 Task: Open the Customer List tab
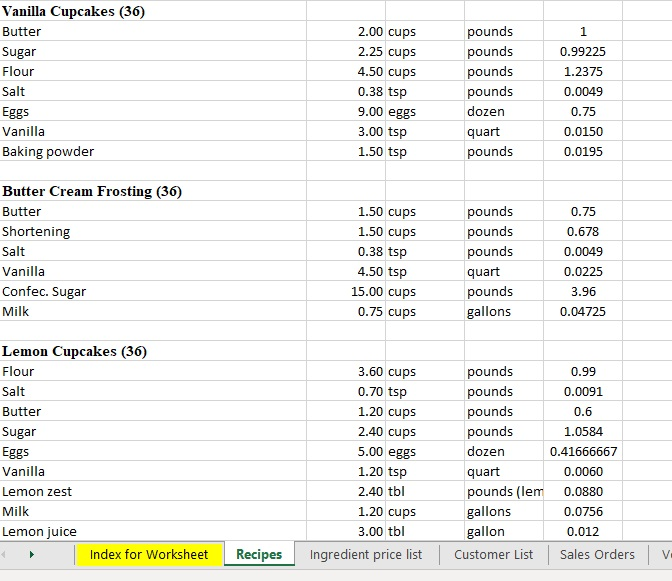[493, 554]
